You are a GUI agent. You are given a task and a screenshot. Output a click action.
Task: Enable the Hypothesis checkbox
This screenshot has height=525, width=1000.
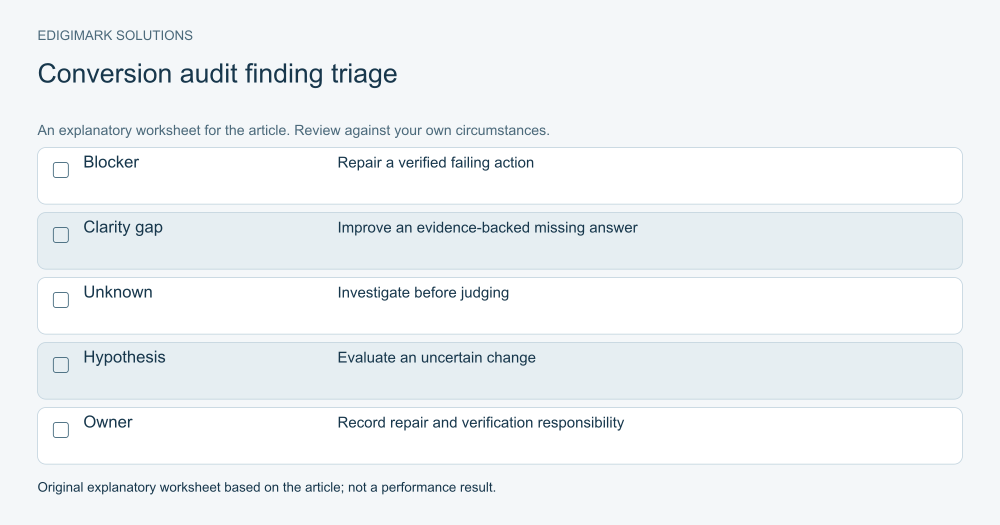[x=61, y=365]
